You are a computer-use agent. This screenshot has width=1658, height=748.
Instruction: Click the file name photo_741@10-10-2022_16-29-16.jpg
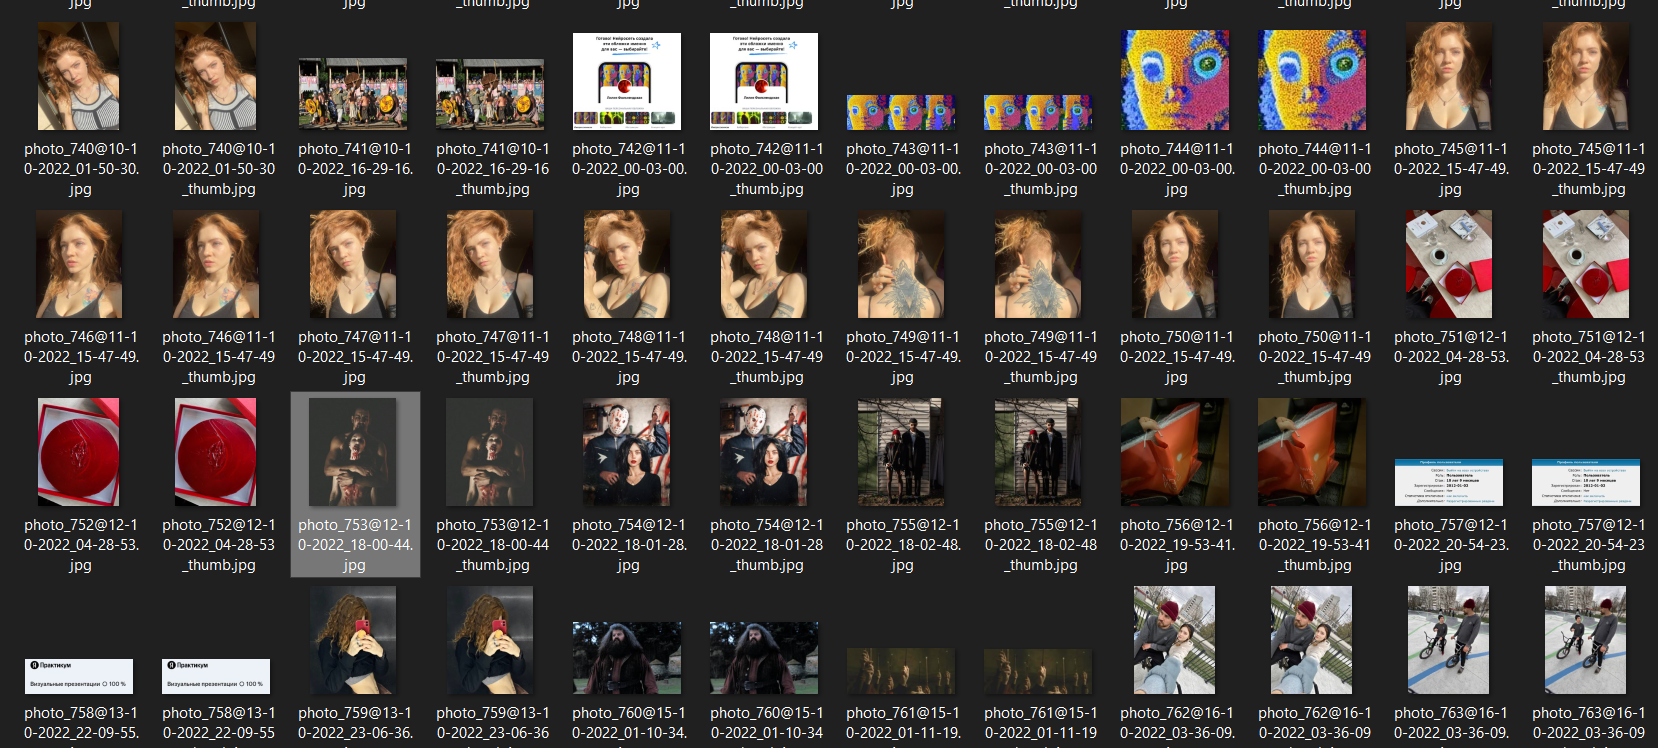point(355,169)
